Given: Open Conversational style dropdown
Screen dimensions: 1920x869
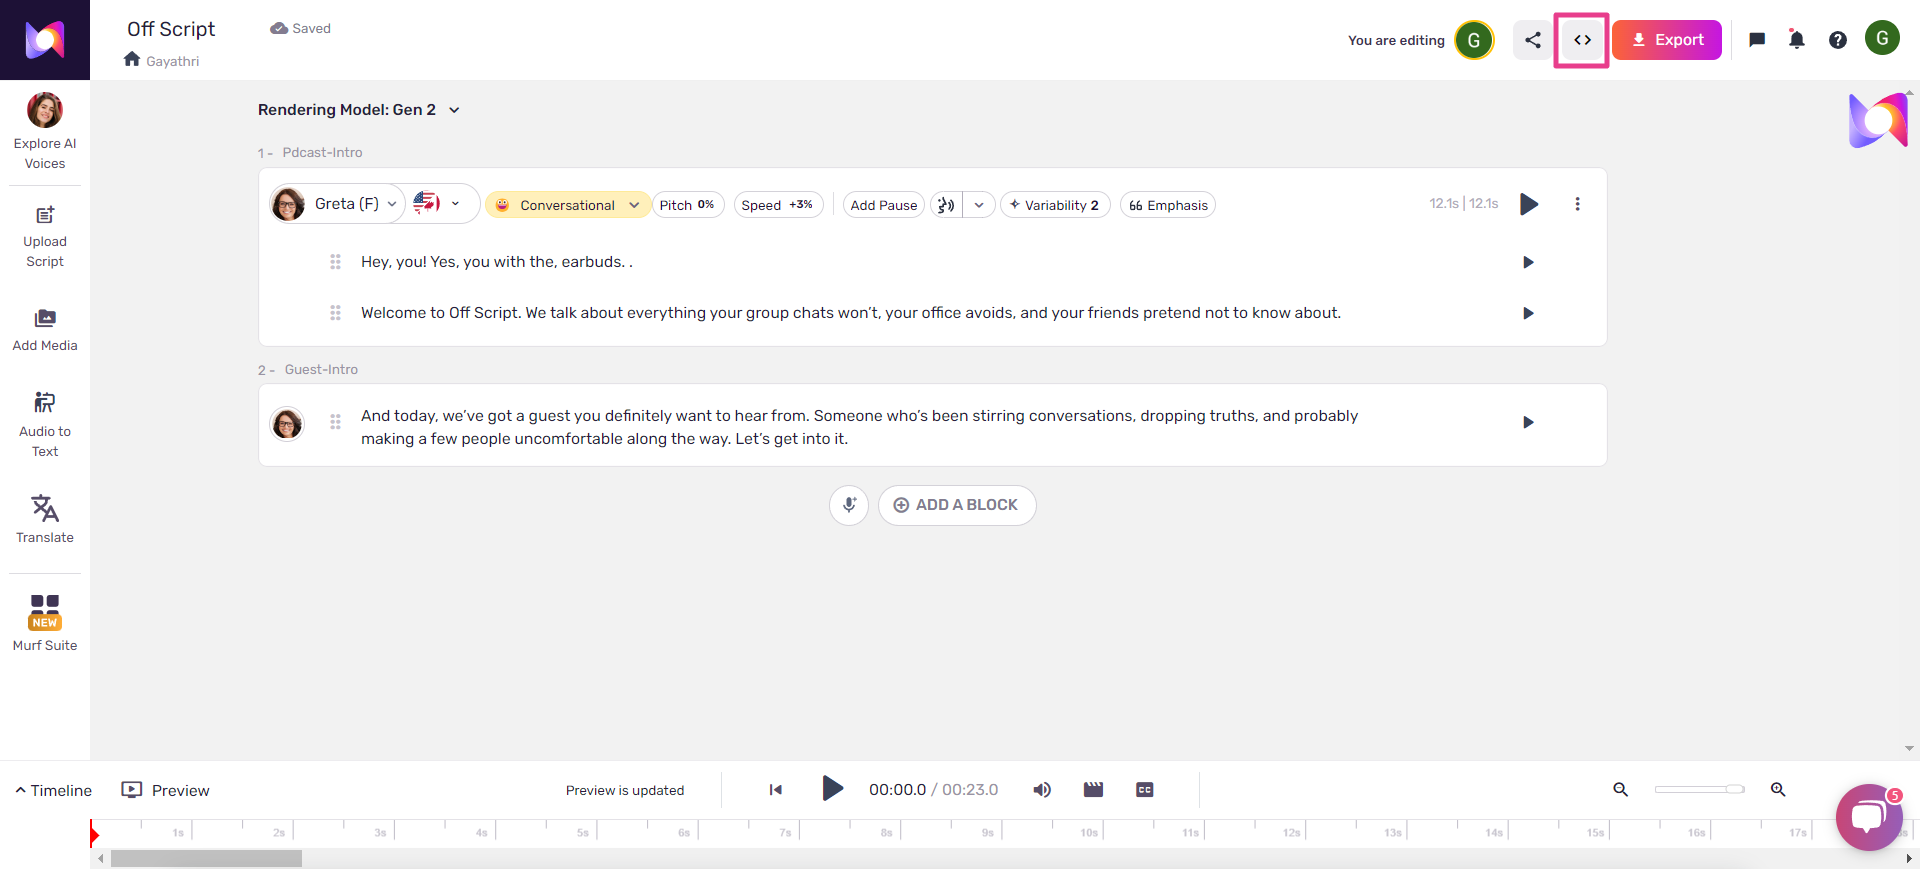Looking at the screenshot, I should pos(567,205).
